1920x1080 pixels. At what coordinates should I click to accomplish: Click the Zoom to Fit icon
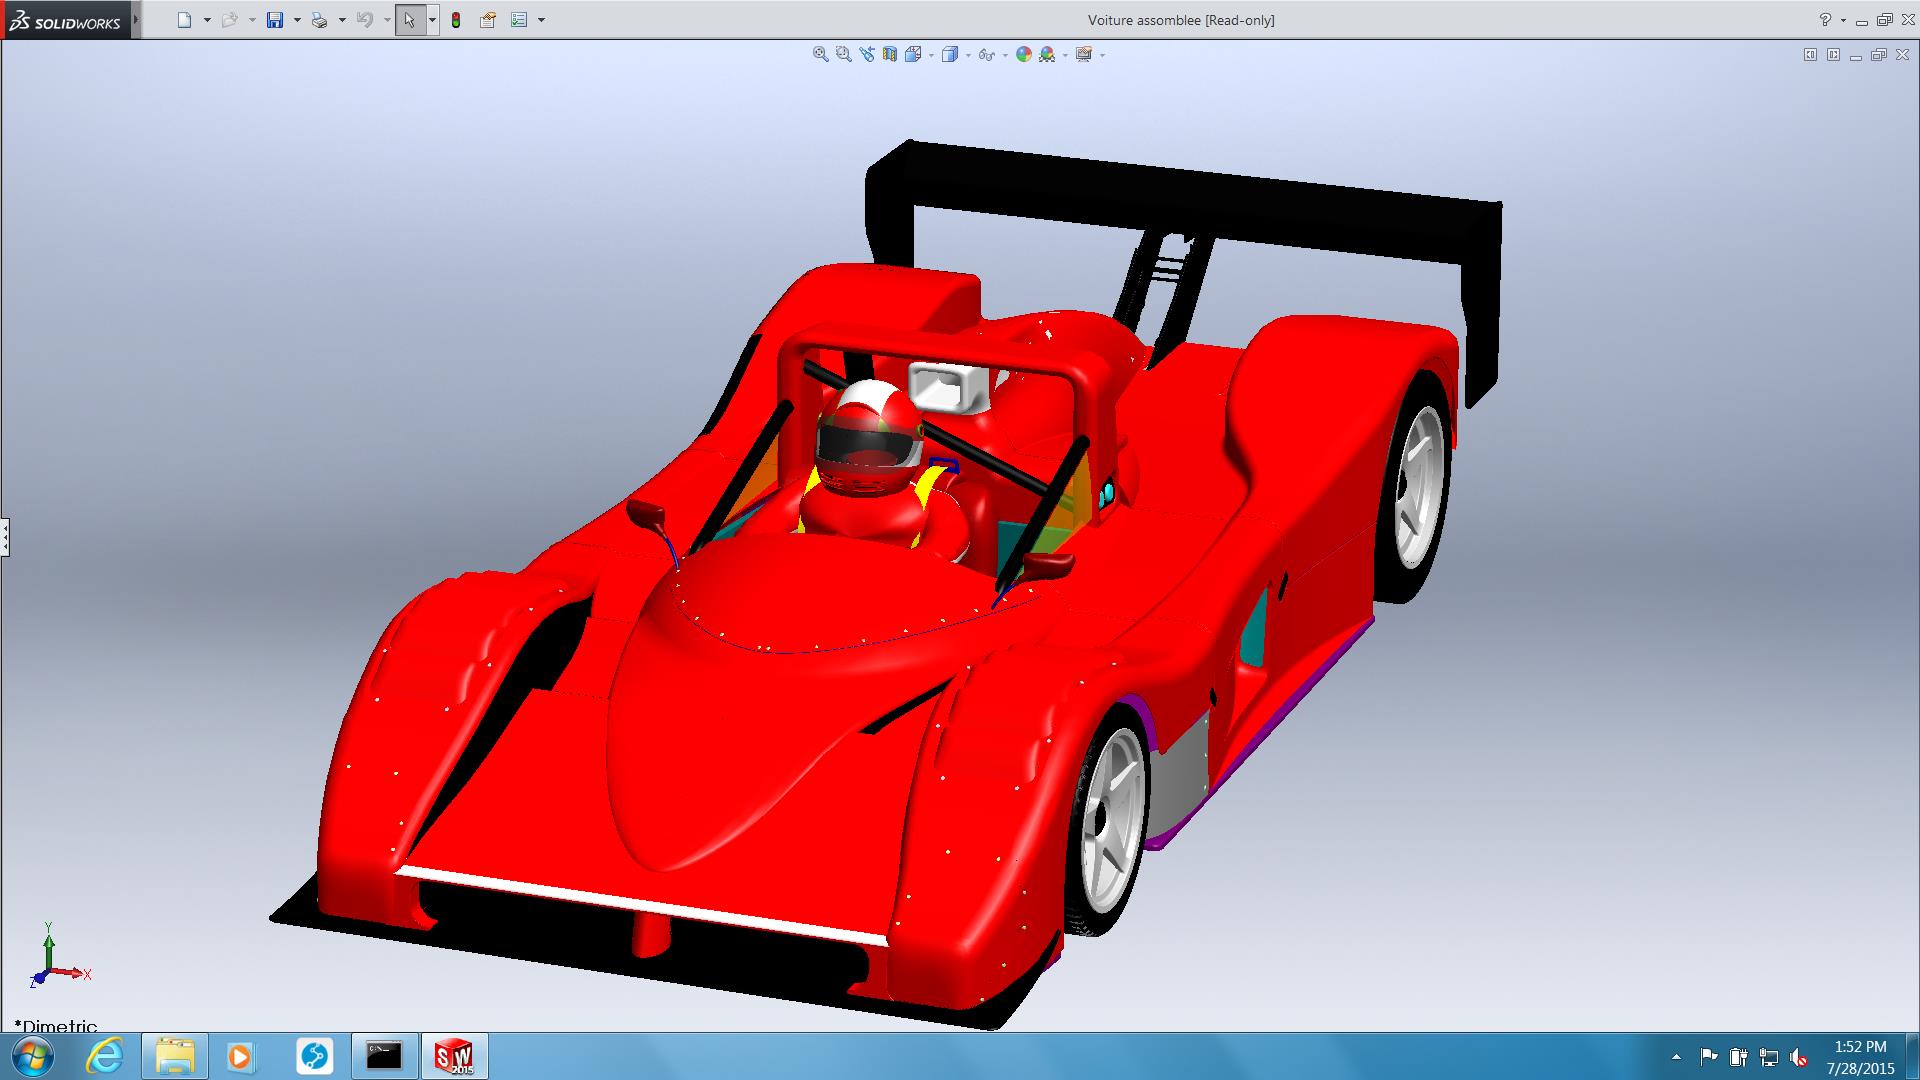[820, 55]
